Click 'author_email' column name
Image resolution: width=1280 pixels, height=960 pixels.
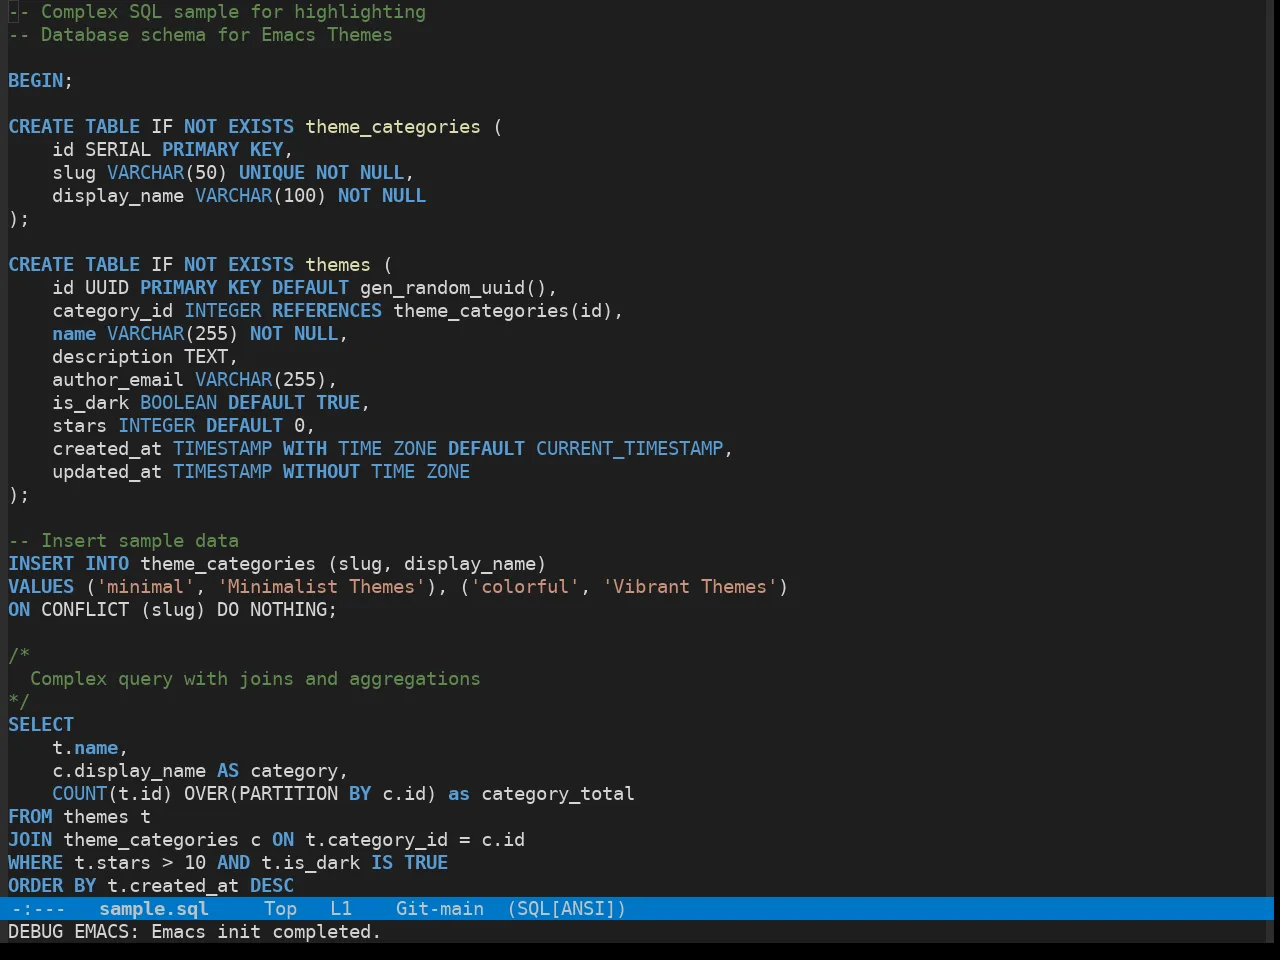click(x=118, y=380)
